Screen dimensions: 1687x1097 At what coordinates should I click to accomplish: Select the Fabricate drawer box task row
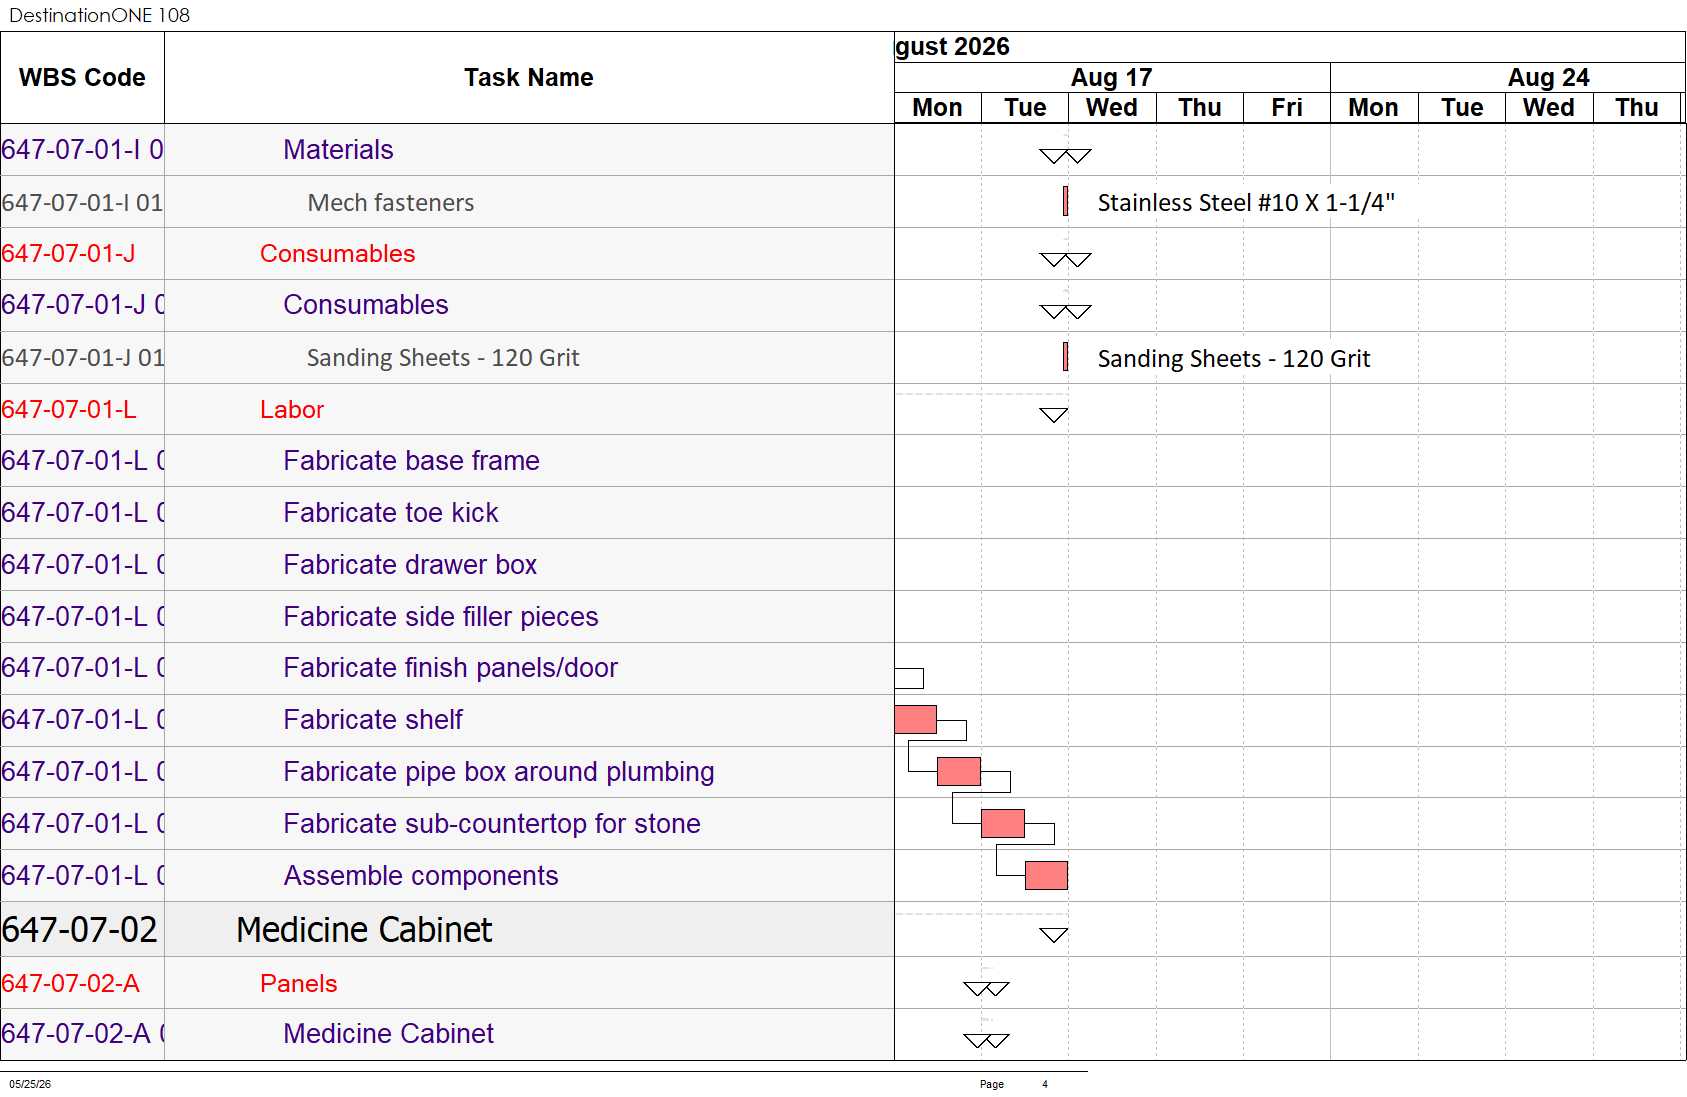click(x=447, y=564)
